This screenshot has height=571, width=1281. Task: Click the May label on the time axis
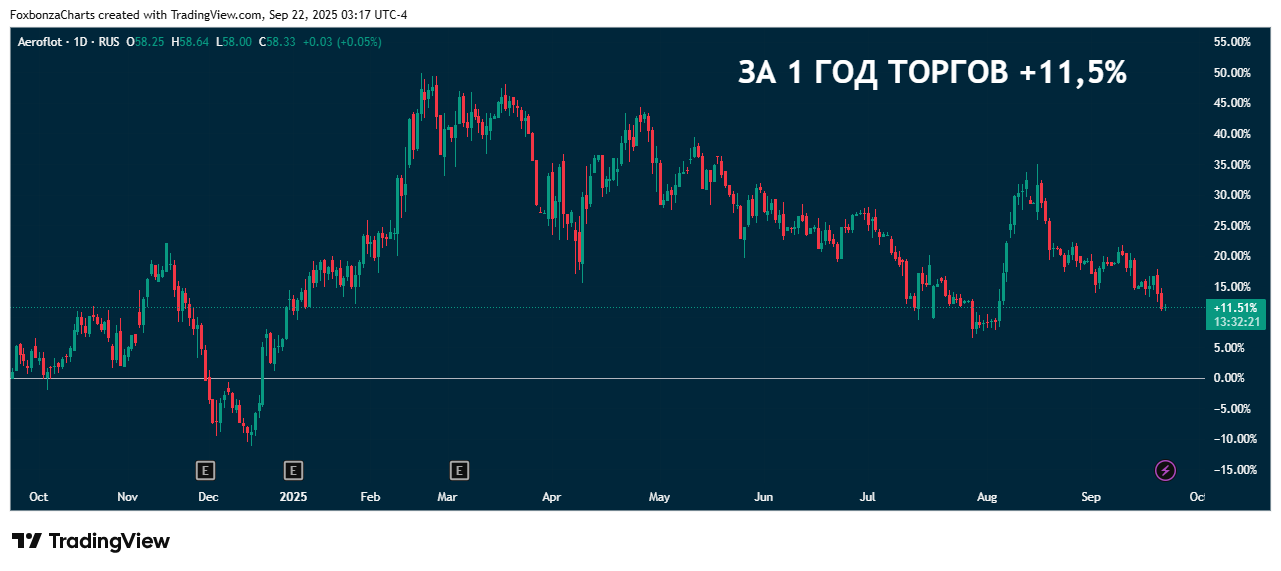659,497
